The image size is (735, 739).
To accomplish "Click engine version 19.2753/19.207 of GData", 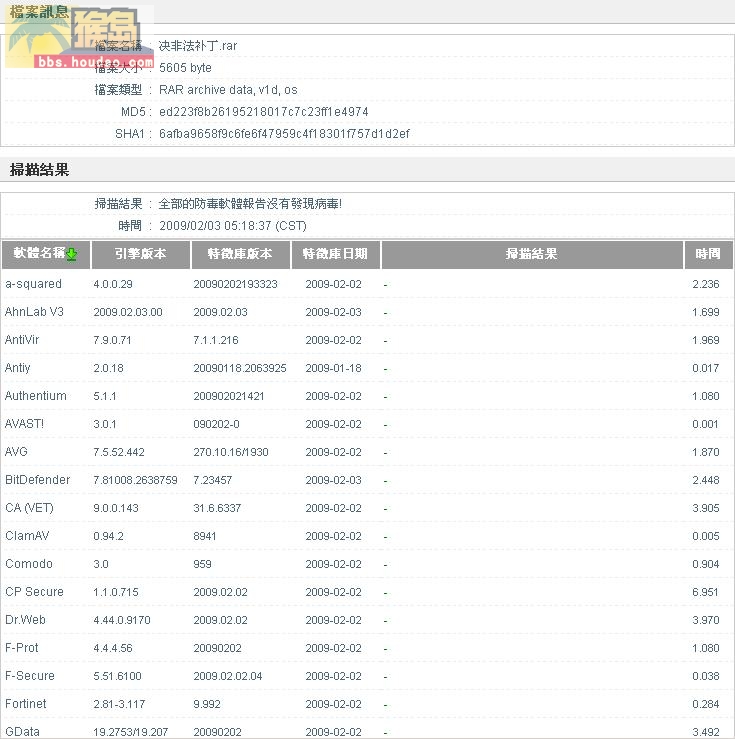I will click(131, 732).
